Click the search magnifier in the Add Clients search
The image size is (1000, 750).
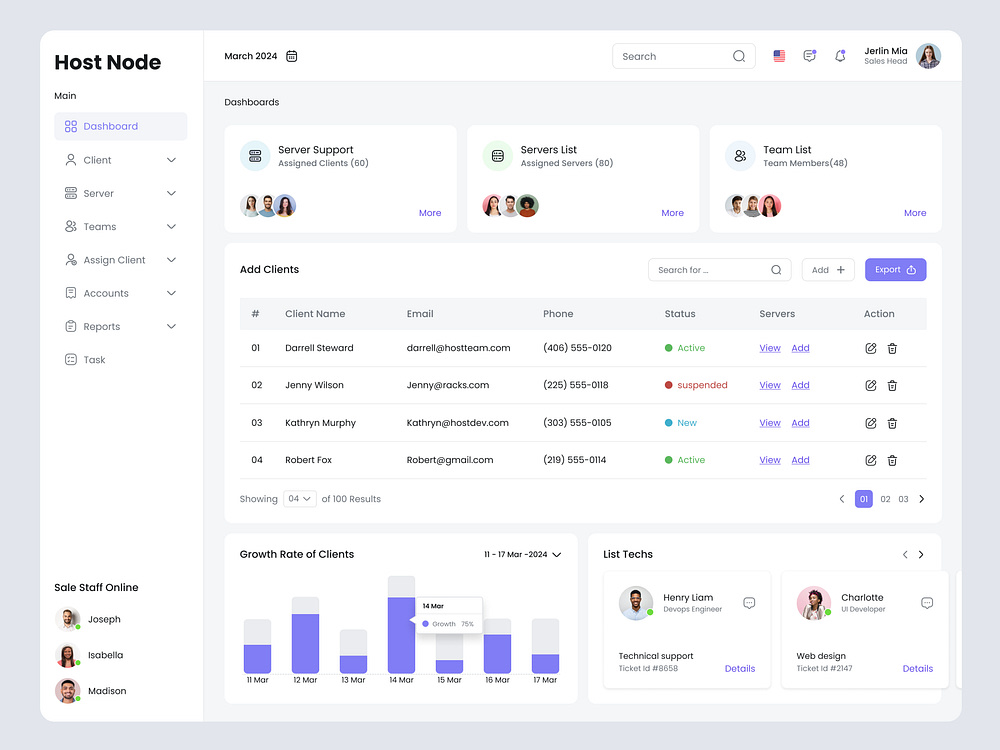(x=776, y=269)
